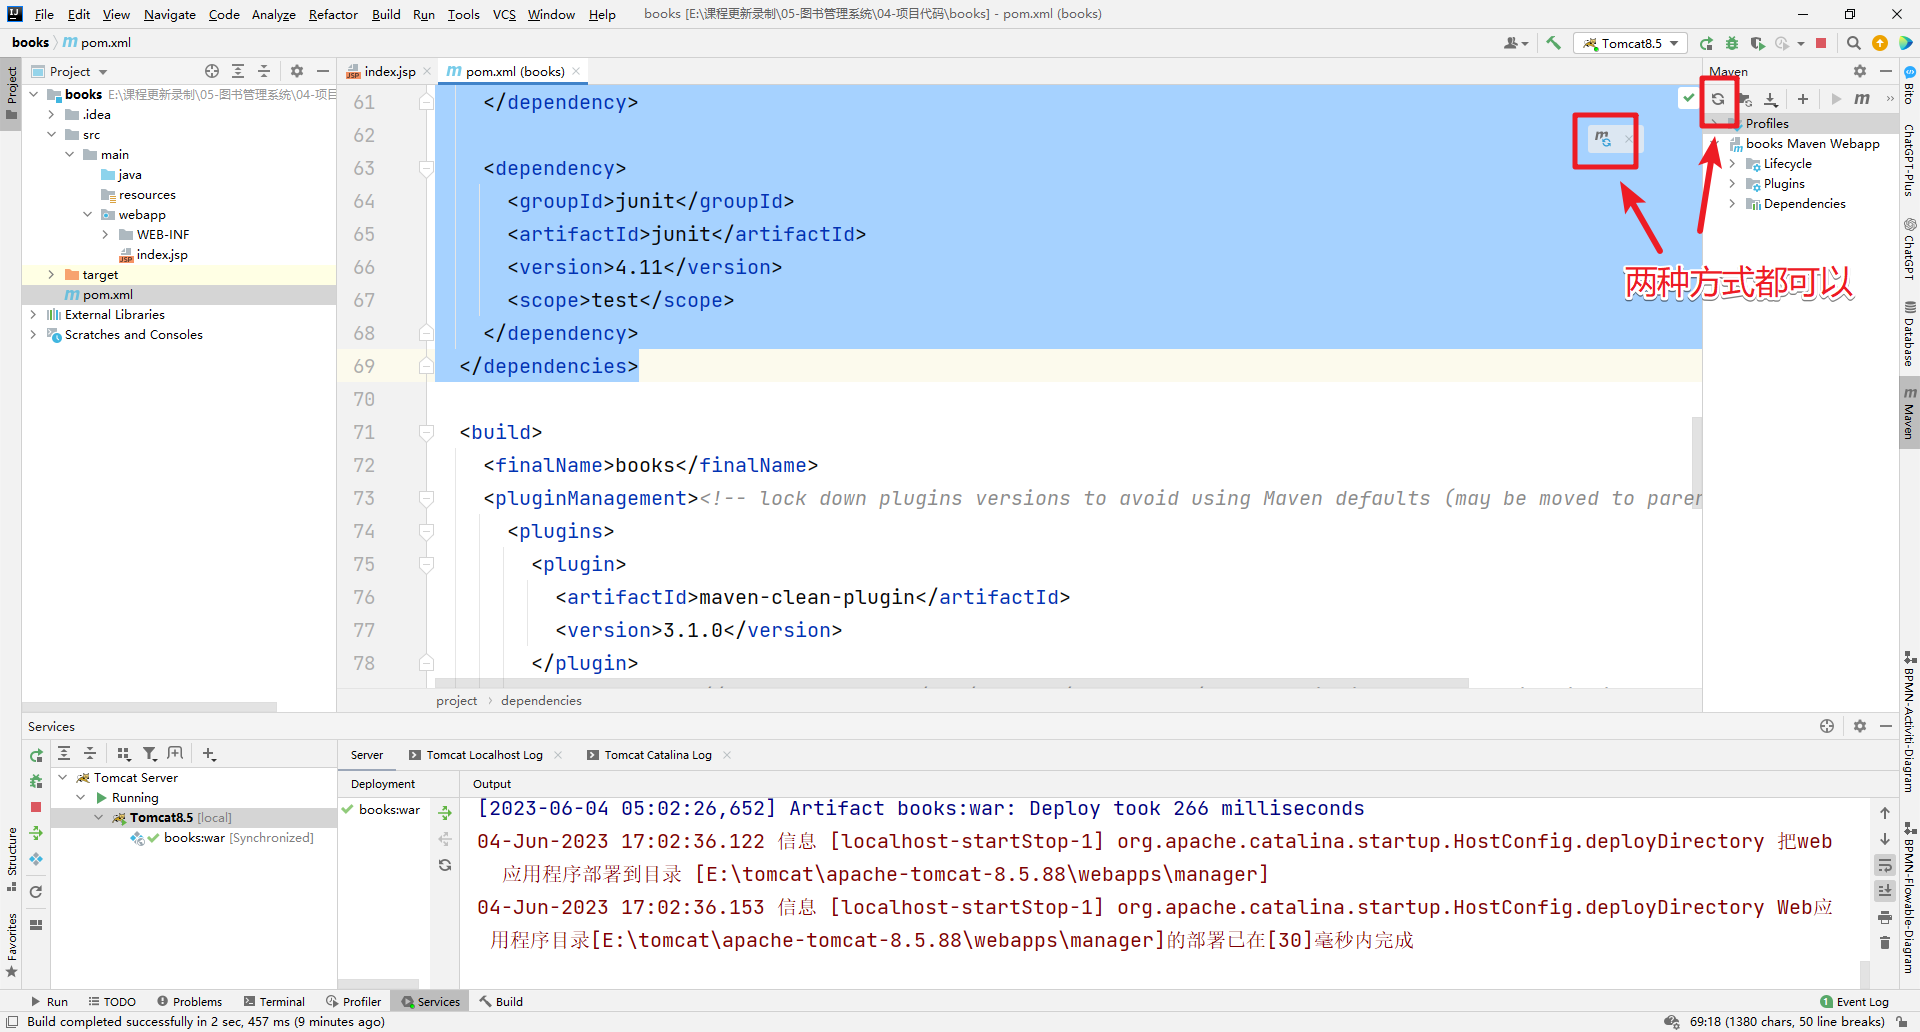This screenshot has width=1920, height=1032.
Task: Run Tomcat8.5 with coverage
Action: pos(1757,43)
